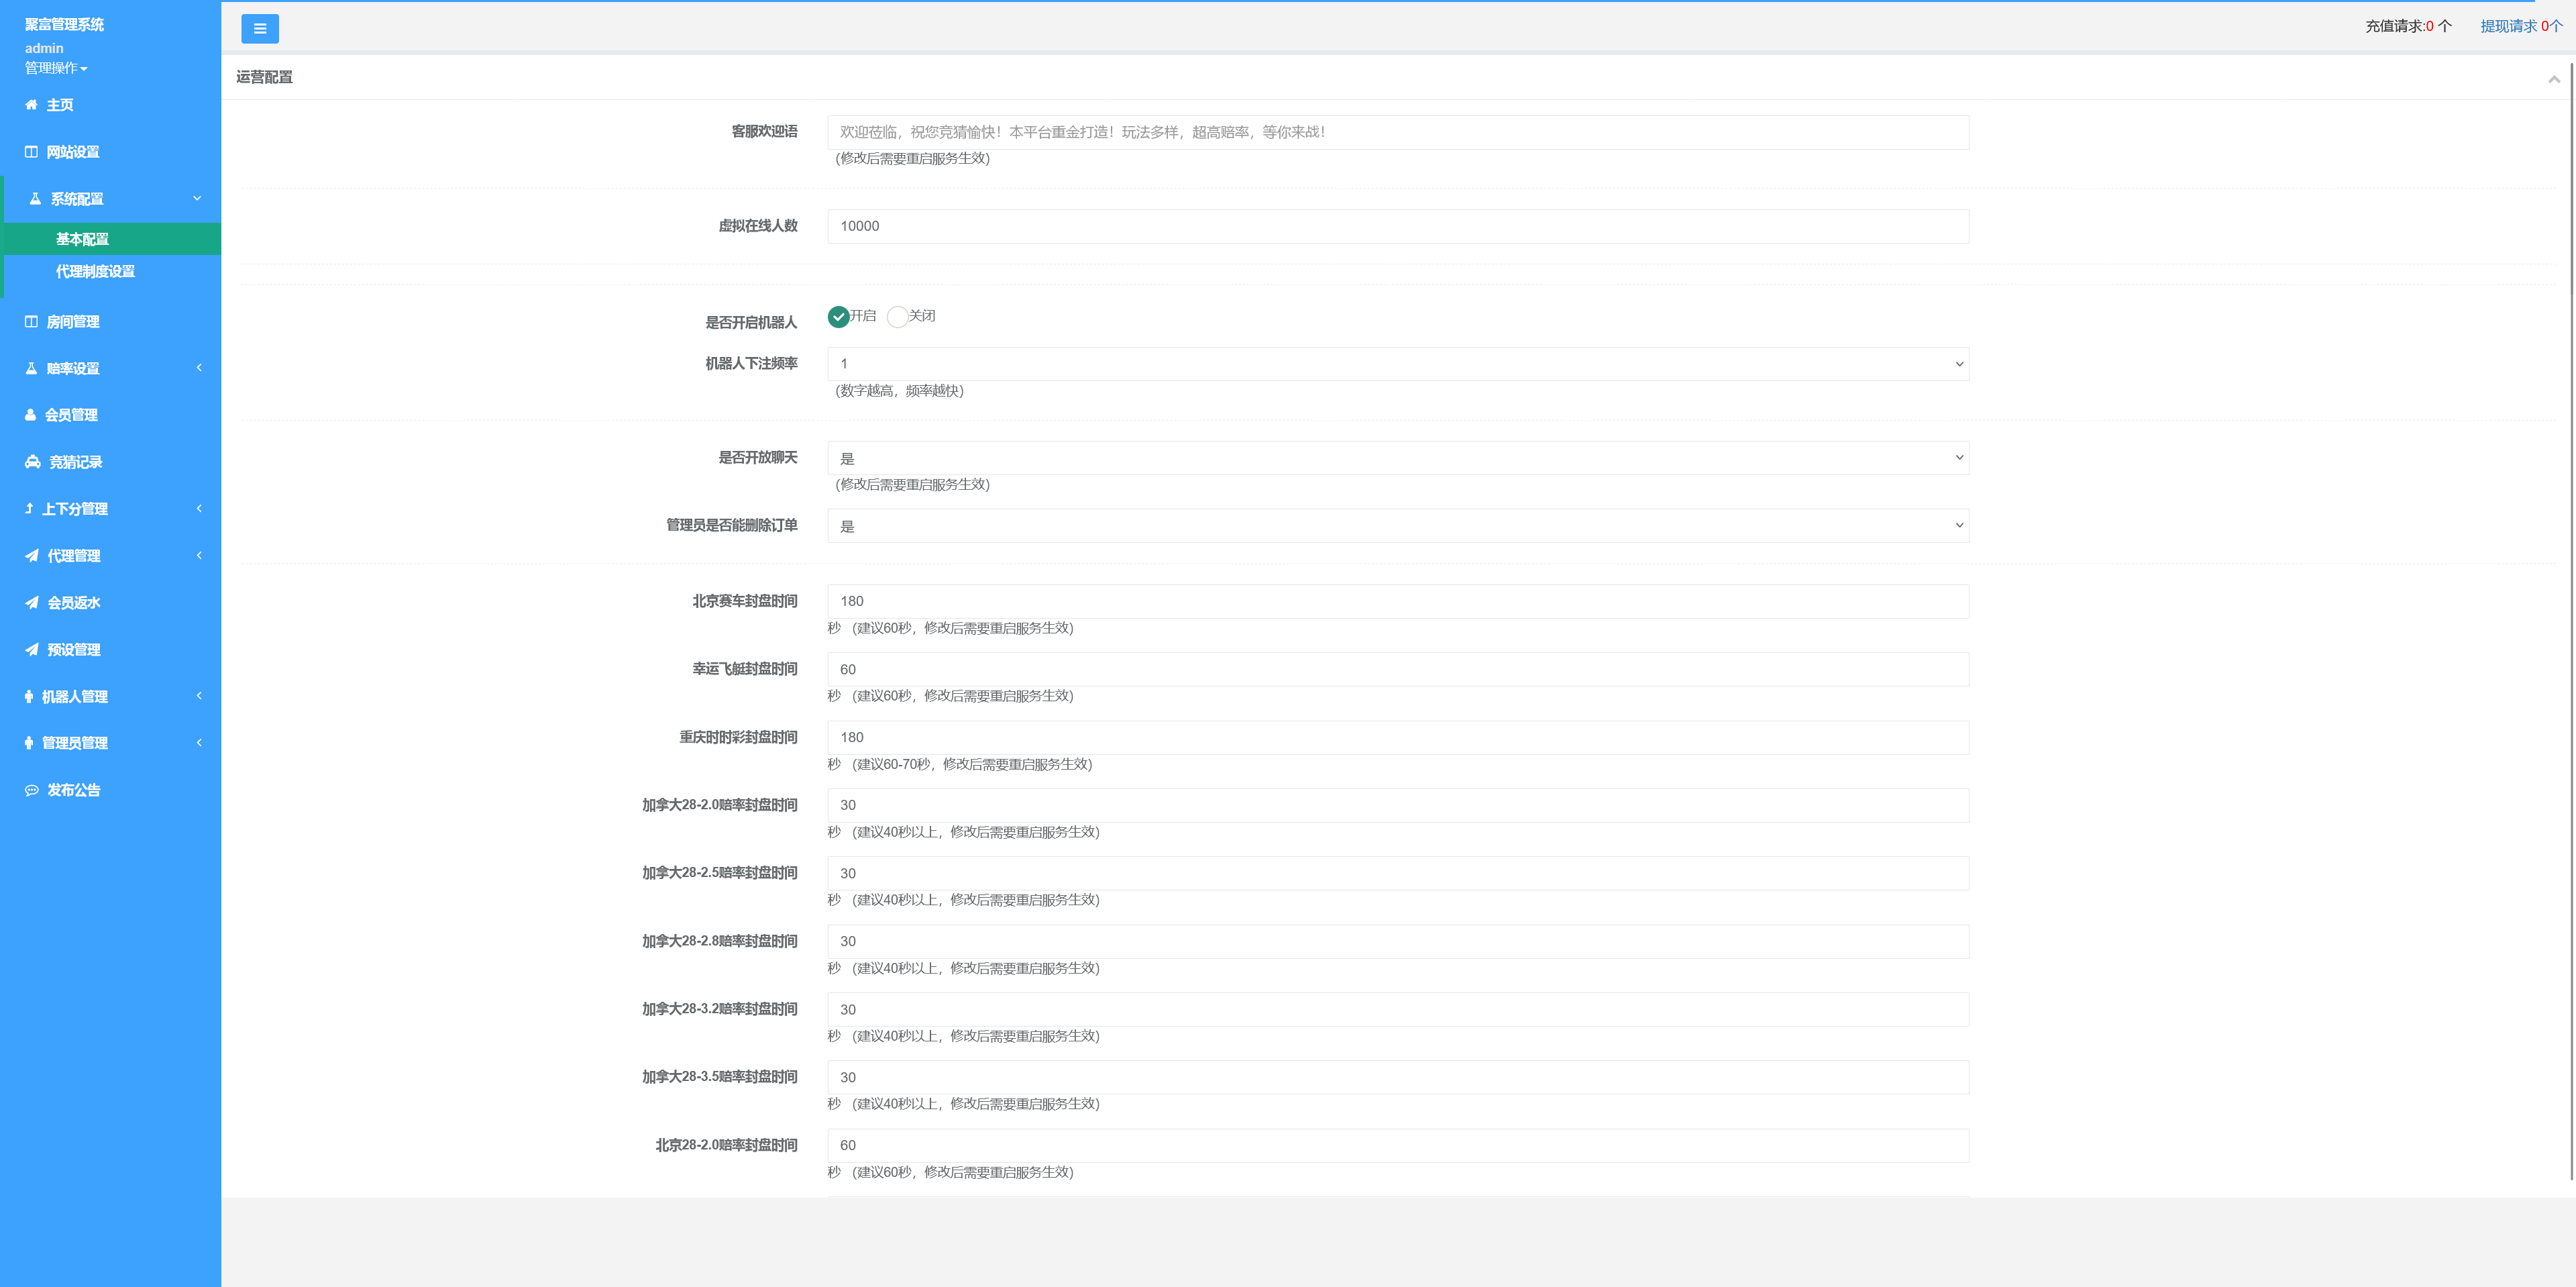
Task: Collapse 运营配置 panel with the chevron icon
Action: 2553,79
